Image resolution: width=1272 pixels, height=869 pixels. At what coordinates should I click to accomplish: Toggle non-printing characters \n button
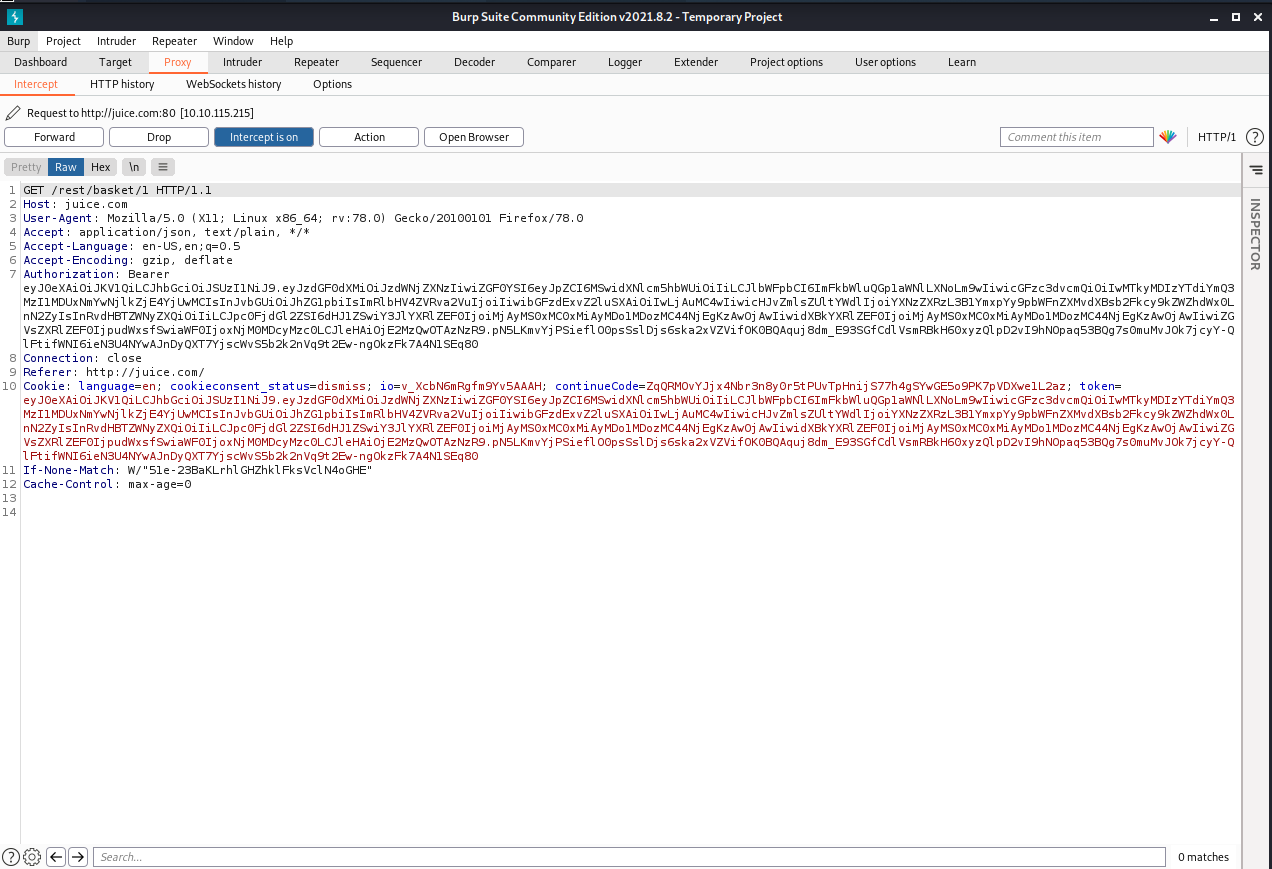click(x=134, y=167)
